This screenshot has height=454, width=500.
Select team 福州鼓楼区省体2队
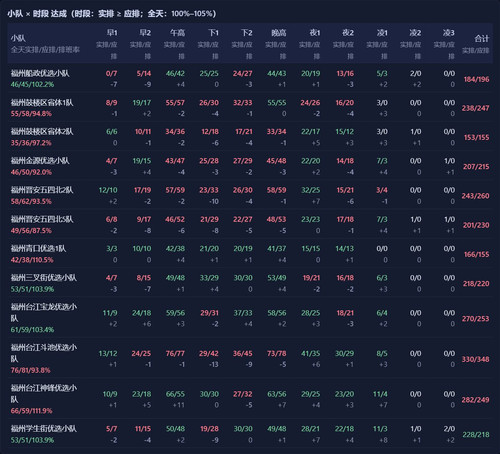click(x=42, y=131)
